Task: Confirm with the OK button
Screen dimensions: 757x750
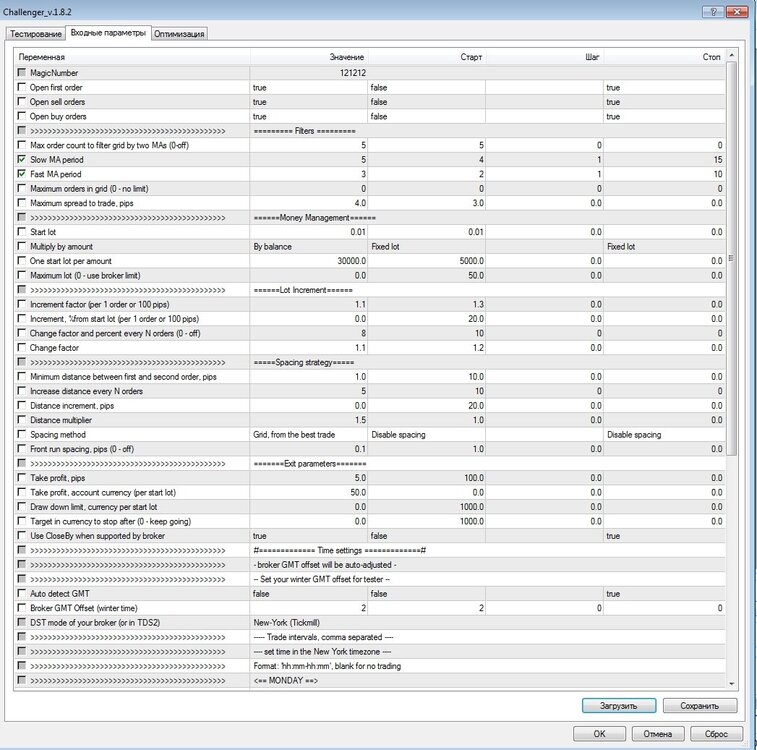Action: (599, 734)
